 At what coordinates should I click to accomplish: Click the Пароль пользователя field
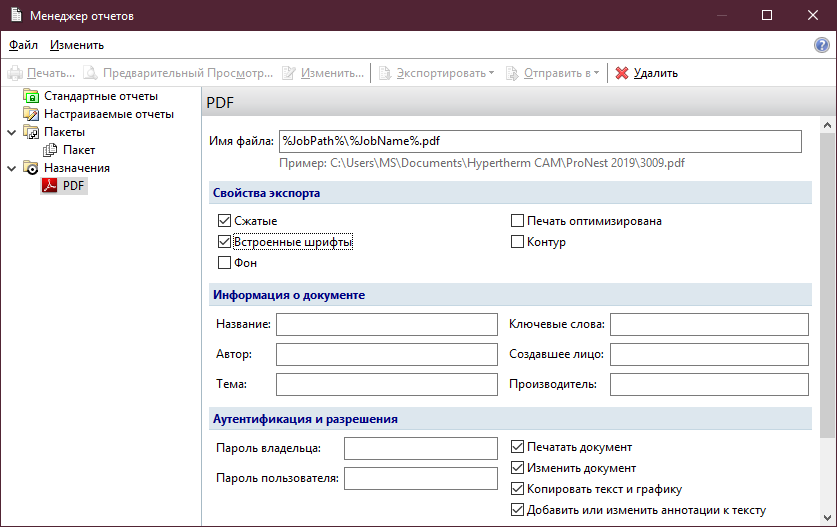[x=421, y=478]
